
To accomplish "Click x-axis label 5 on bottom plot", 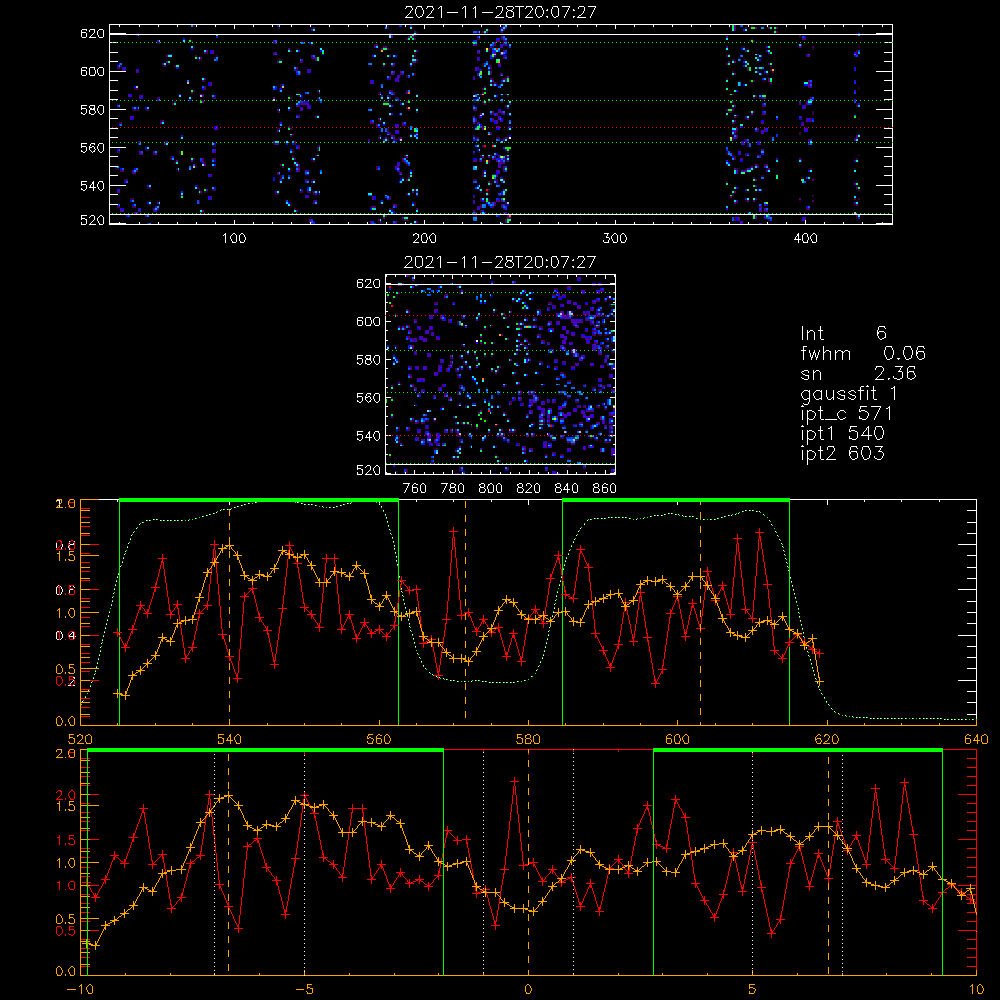I will coord(753,990).
